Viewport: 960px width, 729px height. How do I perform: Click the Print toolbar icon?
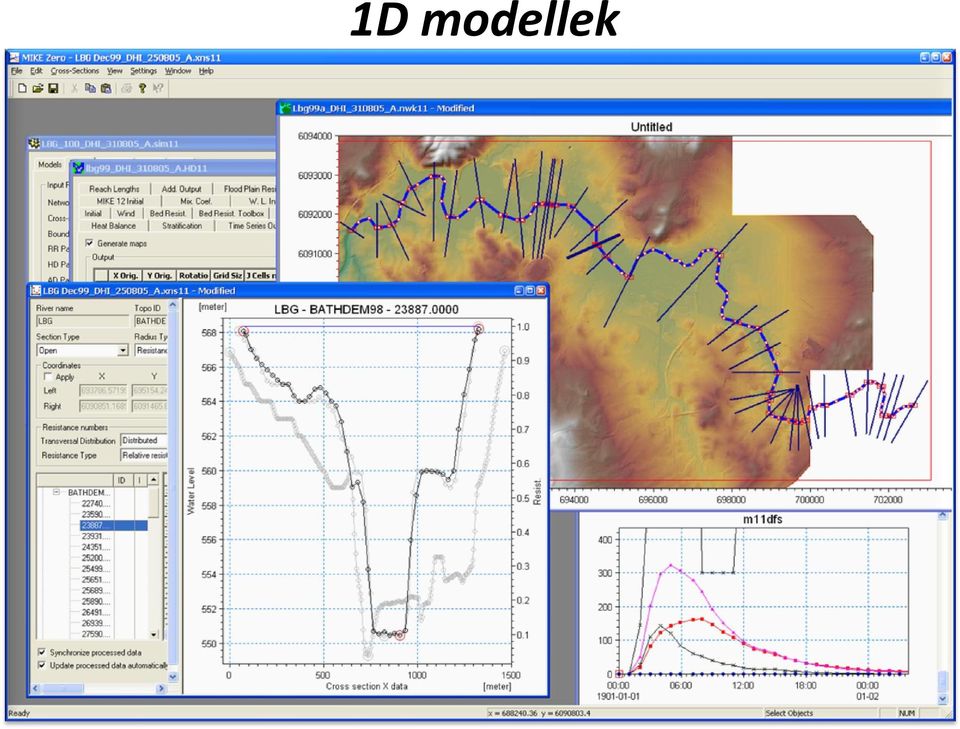(126, 88)
